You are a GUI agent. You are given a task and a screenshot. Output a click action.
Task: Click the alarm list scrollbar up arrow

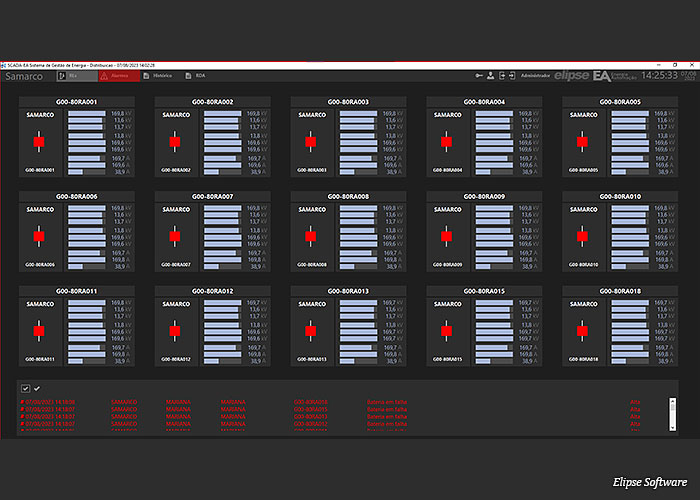point(673,401)
